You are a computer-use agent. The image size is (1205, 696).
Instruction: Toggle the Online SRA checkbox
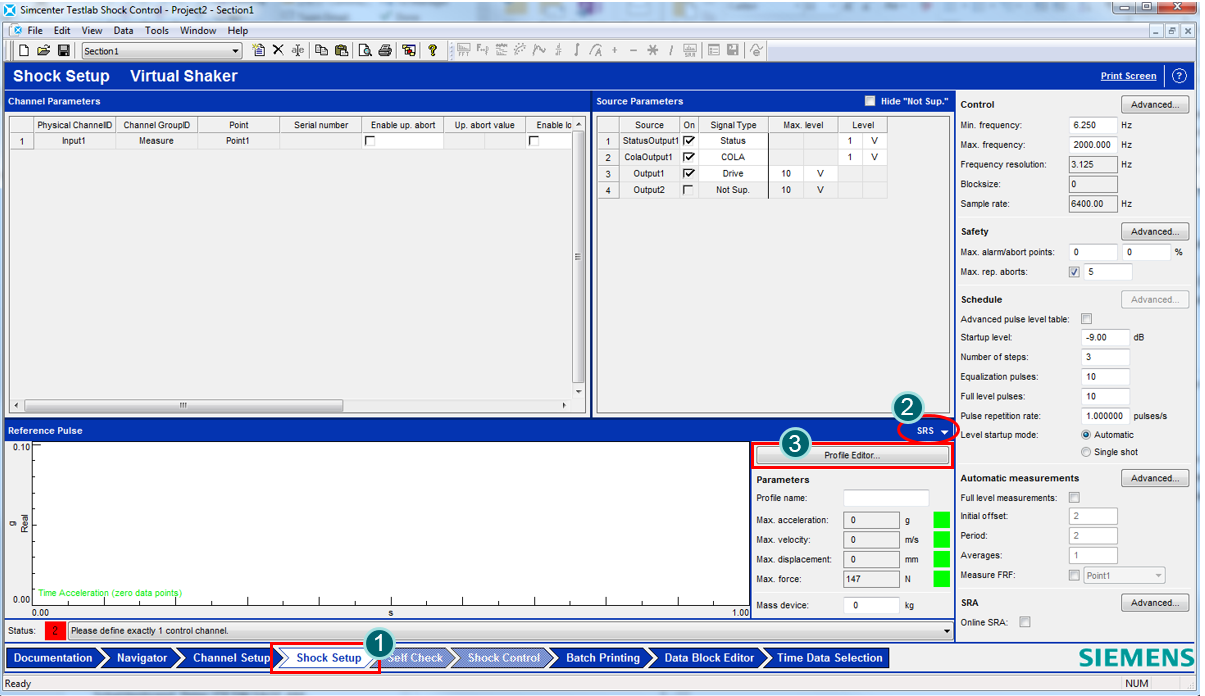1025,622
